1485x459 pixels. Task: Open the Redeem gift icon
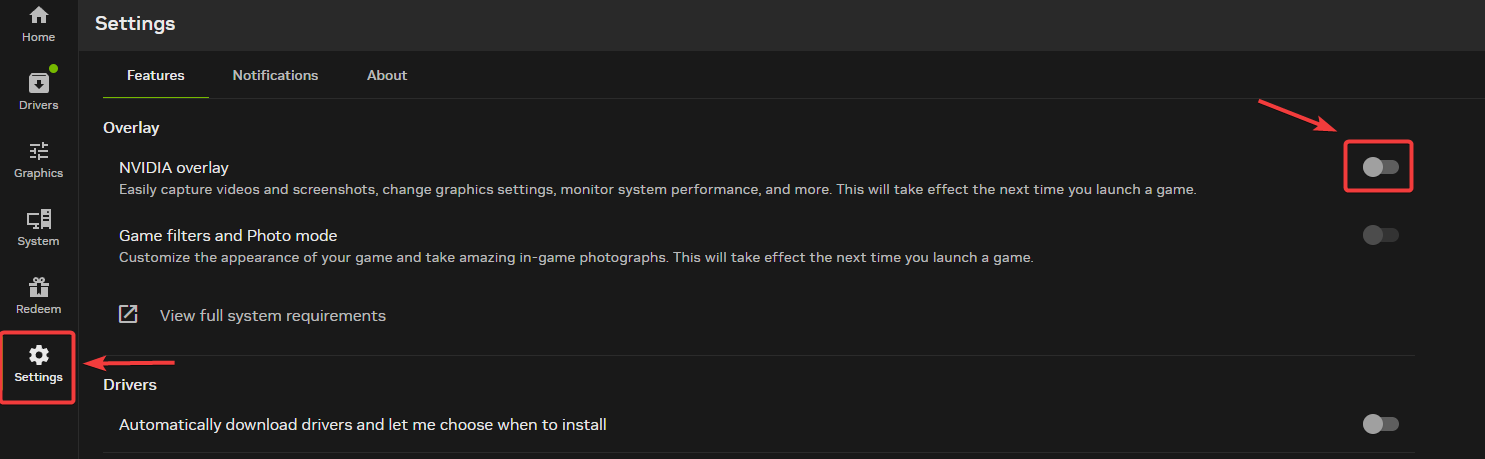[x=39, y=288]
